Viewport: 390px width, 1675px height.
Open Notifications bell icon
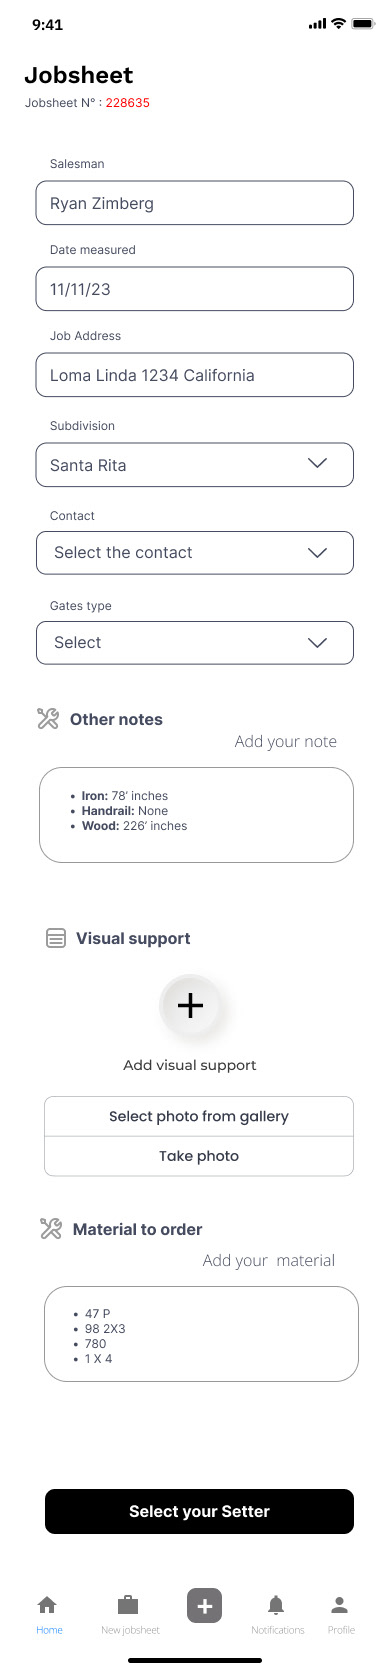click(x=276, y=1605)
